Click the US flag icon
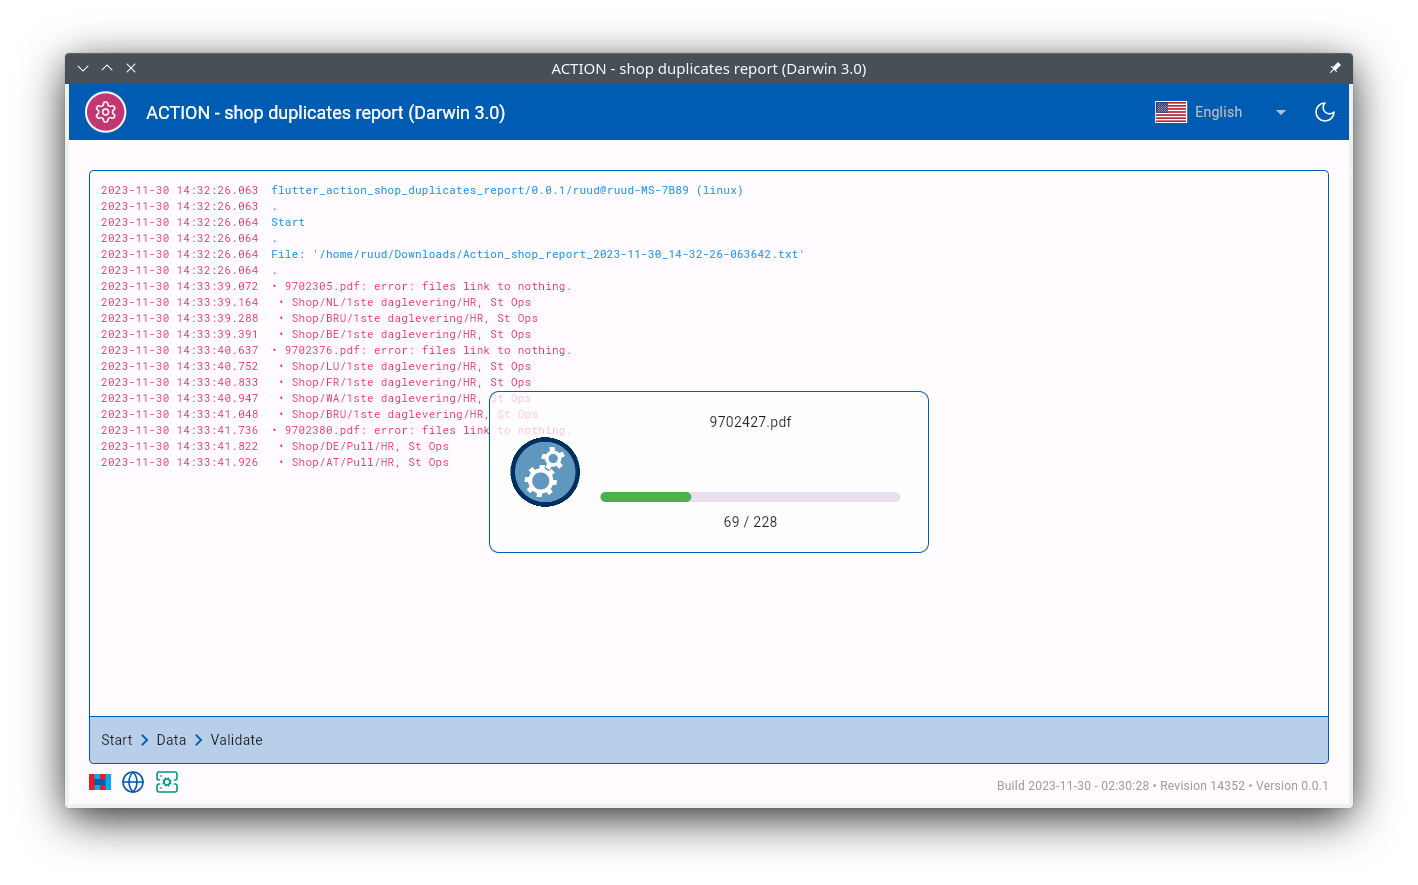Screen dimensions: 1418x885 point(1170,112)
